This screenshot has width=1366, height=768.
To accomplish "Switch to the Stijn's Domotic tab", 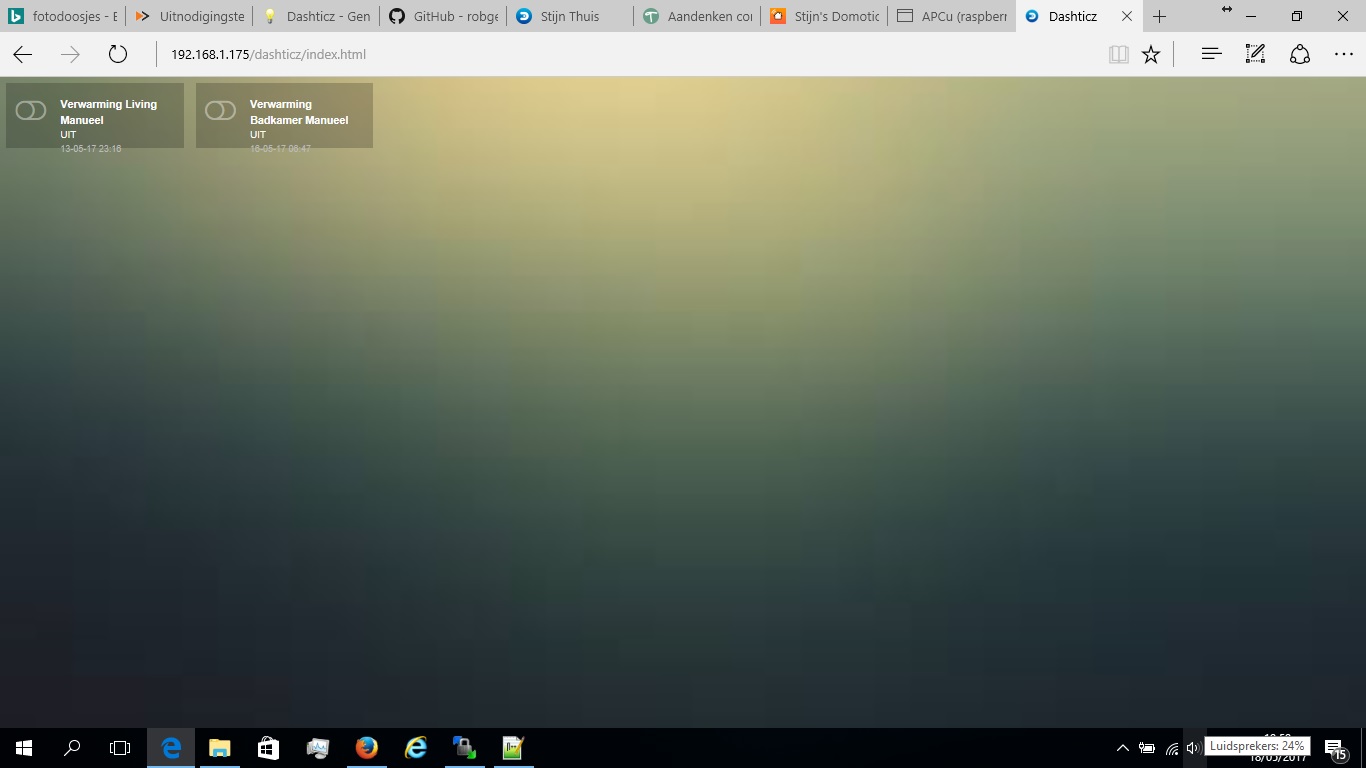I will click(824, 16).
